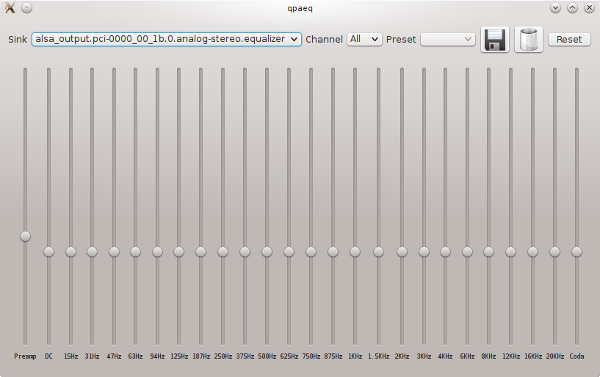Click the Preamp label text
Screen dimensions: 600x377
[25, 356]
